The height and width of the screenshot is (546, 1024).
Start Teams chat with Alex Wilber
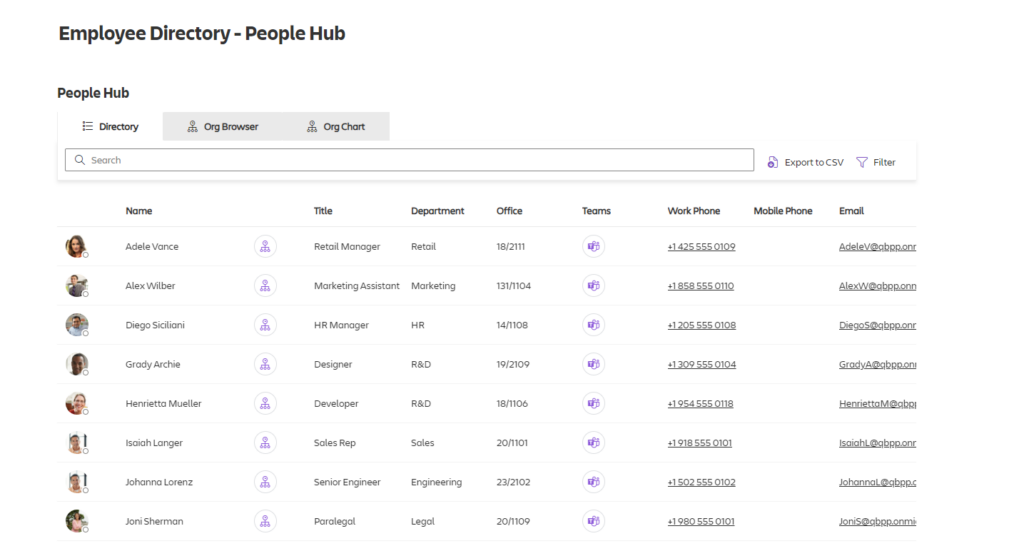click(594, 285)
